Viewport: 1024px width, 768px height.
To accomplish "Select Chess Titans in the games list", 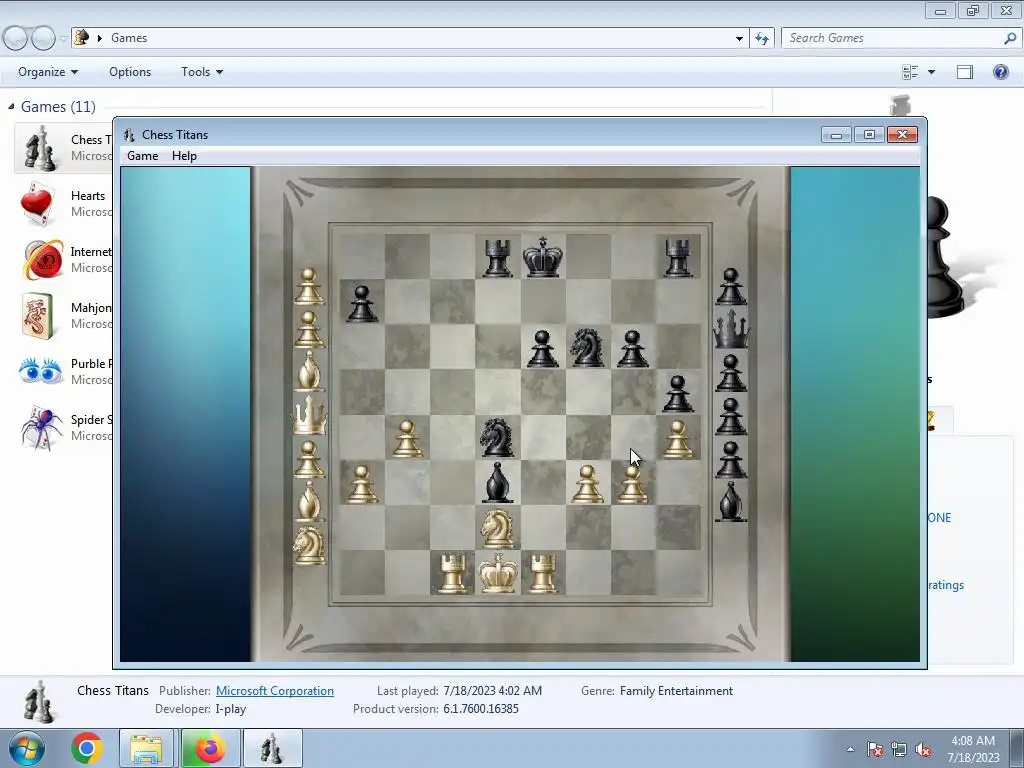I will 63,148.
